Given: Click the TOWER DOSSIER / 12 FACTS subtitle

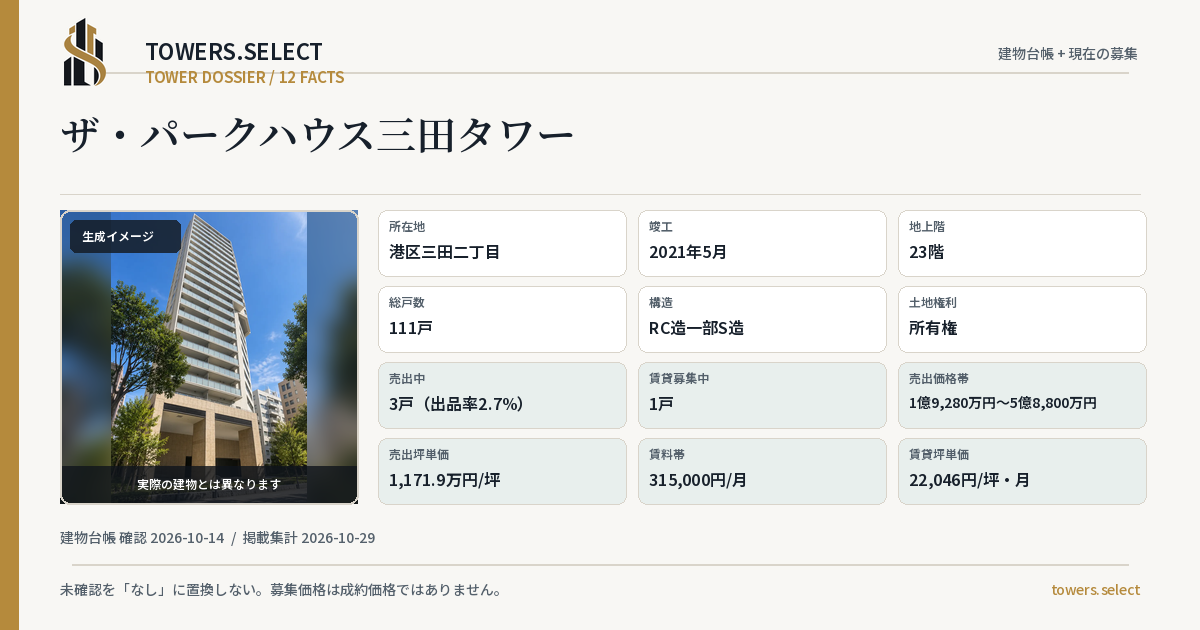Looking at the screenshot, I should (245, 77).
